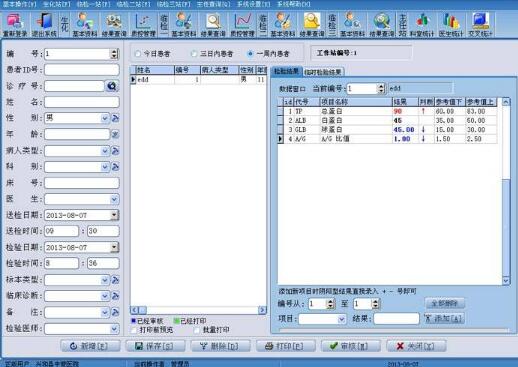Click the patient list horizontal scrollbar right arrow
Screen dimensions: 518x367
[x=262, y=310]
